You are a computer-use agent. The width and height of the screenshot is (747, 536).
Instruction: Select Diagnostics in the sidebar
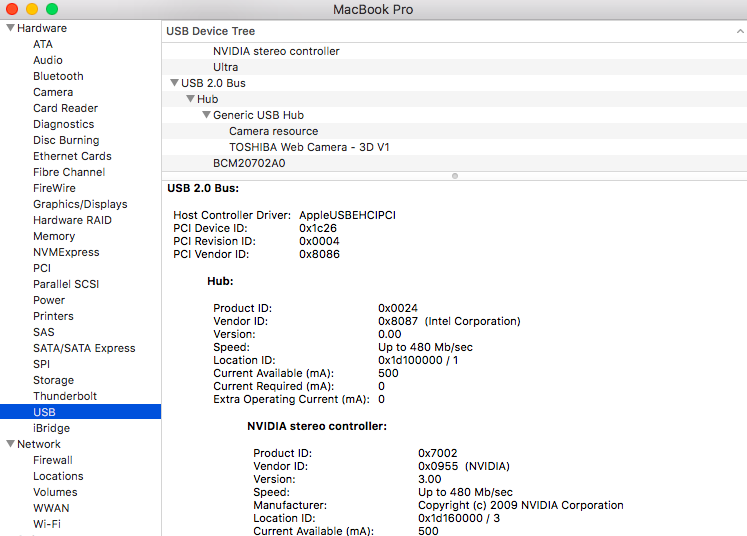pos(63,124)
